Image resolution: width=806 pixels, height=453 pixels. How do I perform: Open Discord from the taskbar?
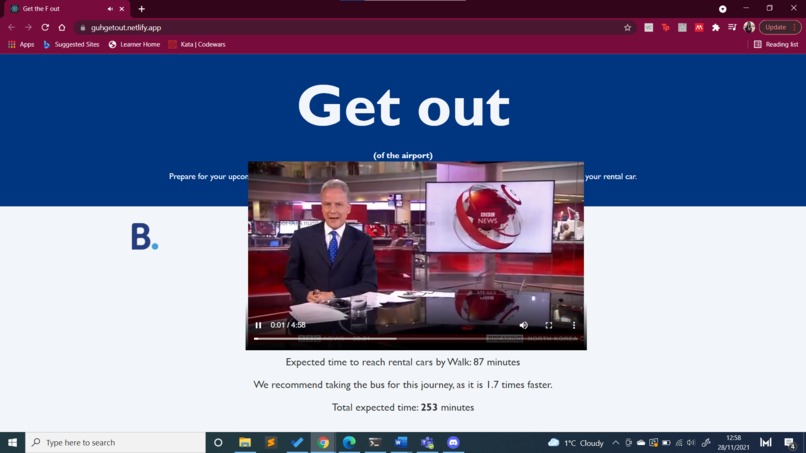point(453,442)
